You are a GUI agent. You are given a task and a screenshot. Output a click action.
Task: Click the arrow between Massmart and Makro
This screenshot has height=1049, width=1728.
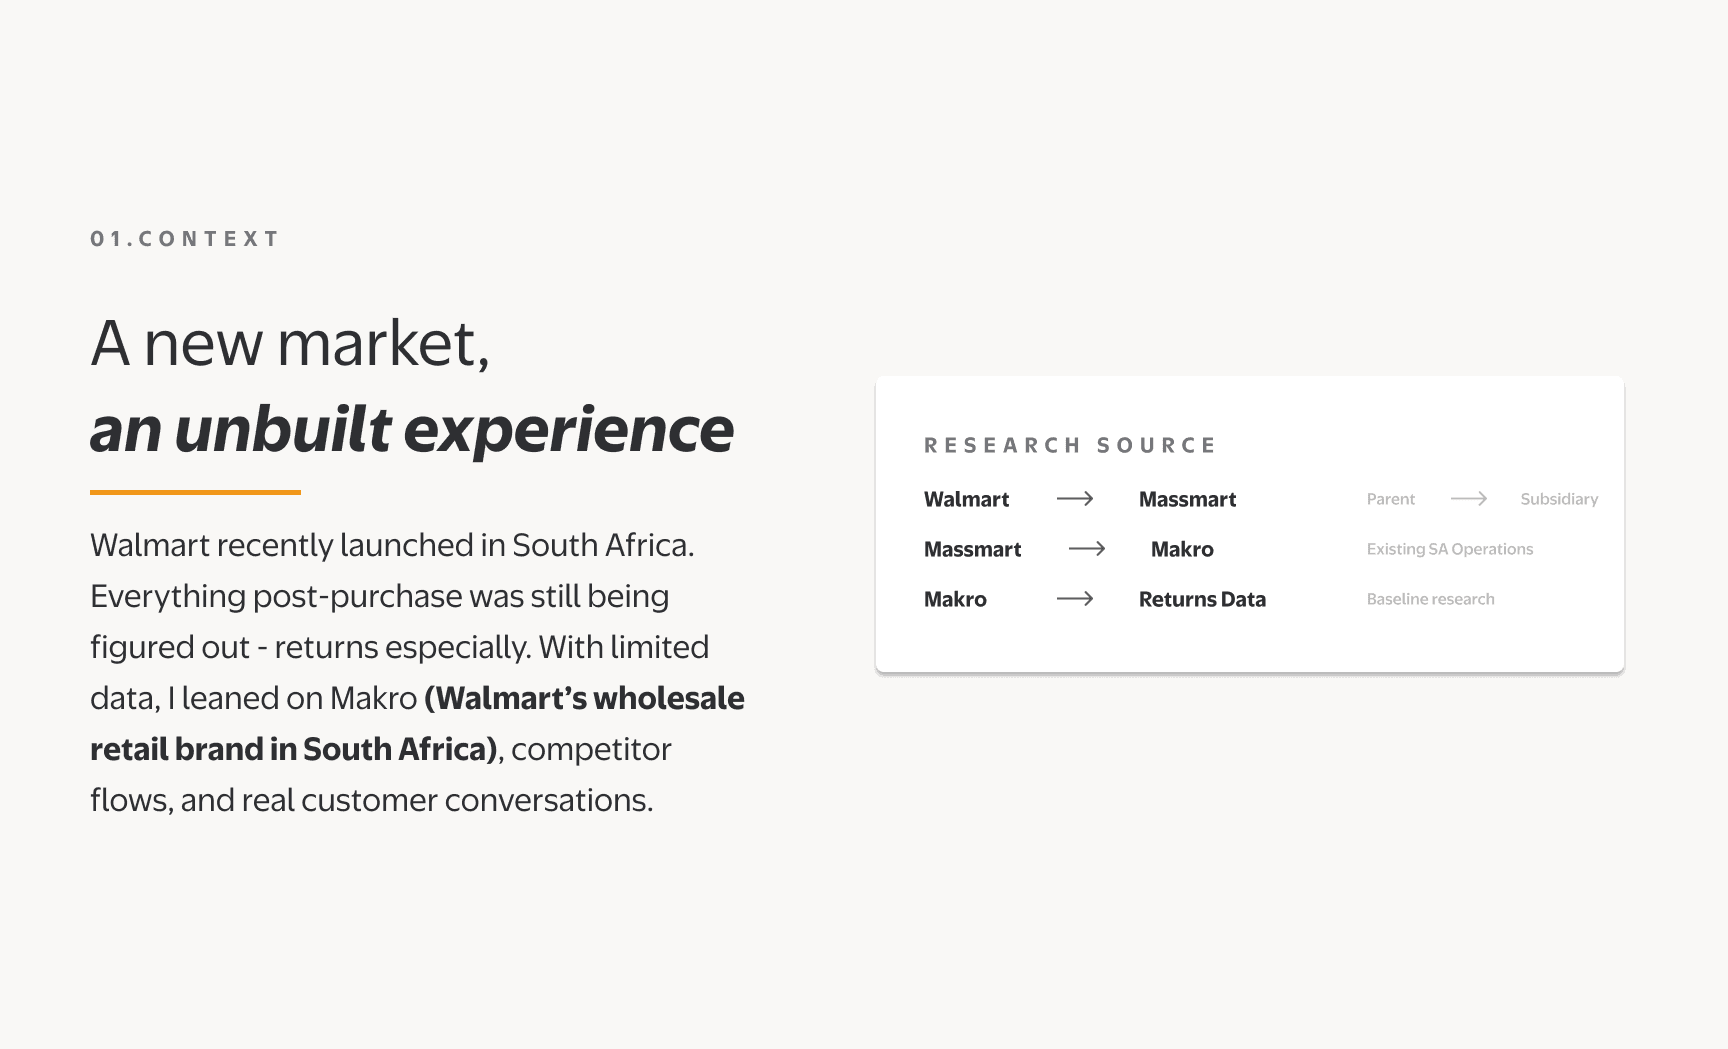(1087, 549)
